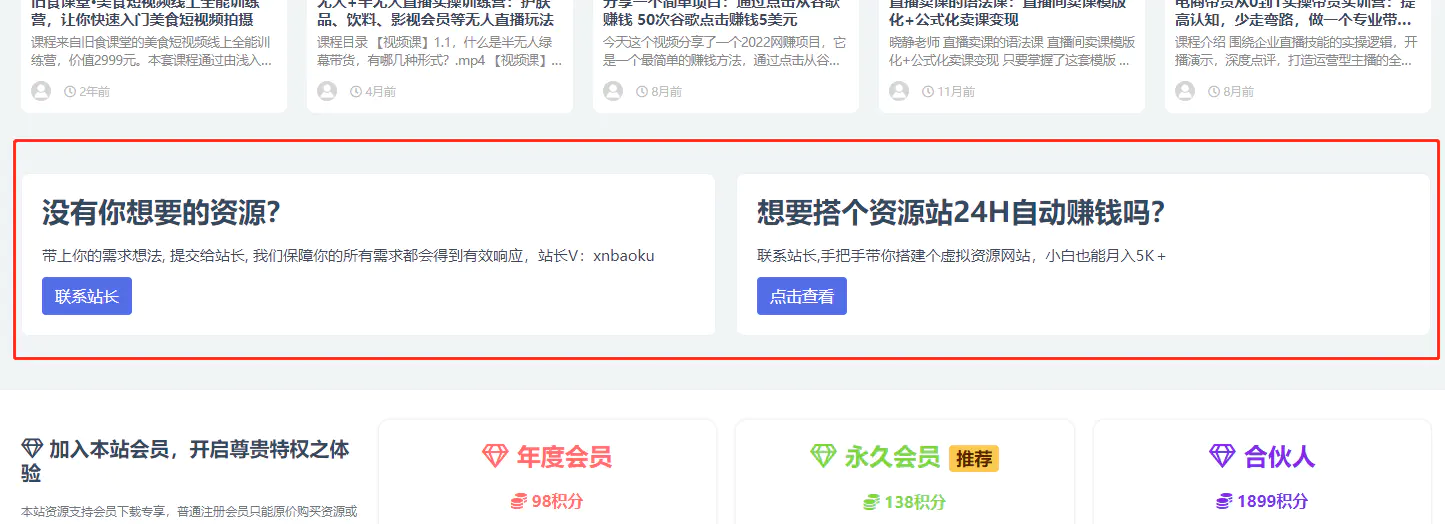Viewport: 1445px width, 524px height.
Task: Open the 无人直播玩法 course title link
Action: [x=435, y=19]
